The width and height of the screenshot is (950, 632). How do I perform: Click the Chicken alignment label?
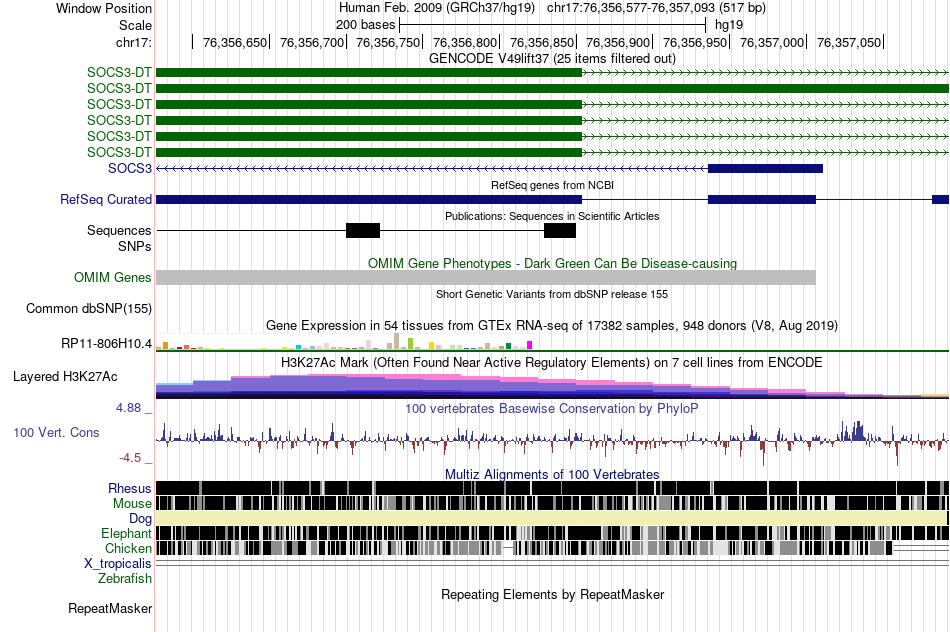coord(128,548)
